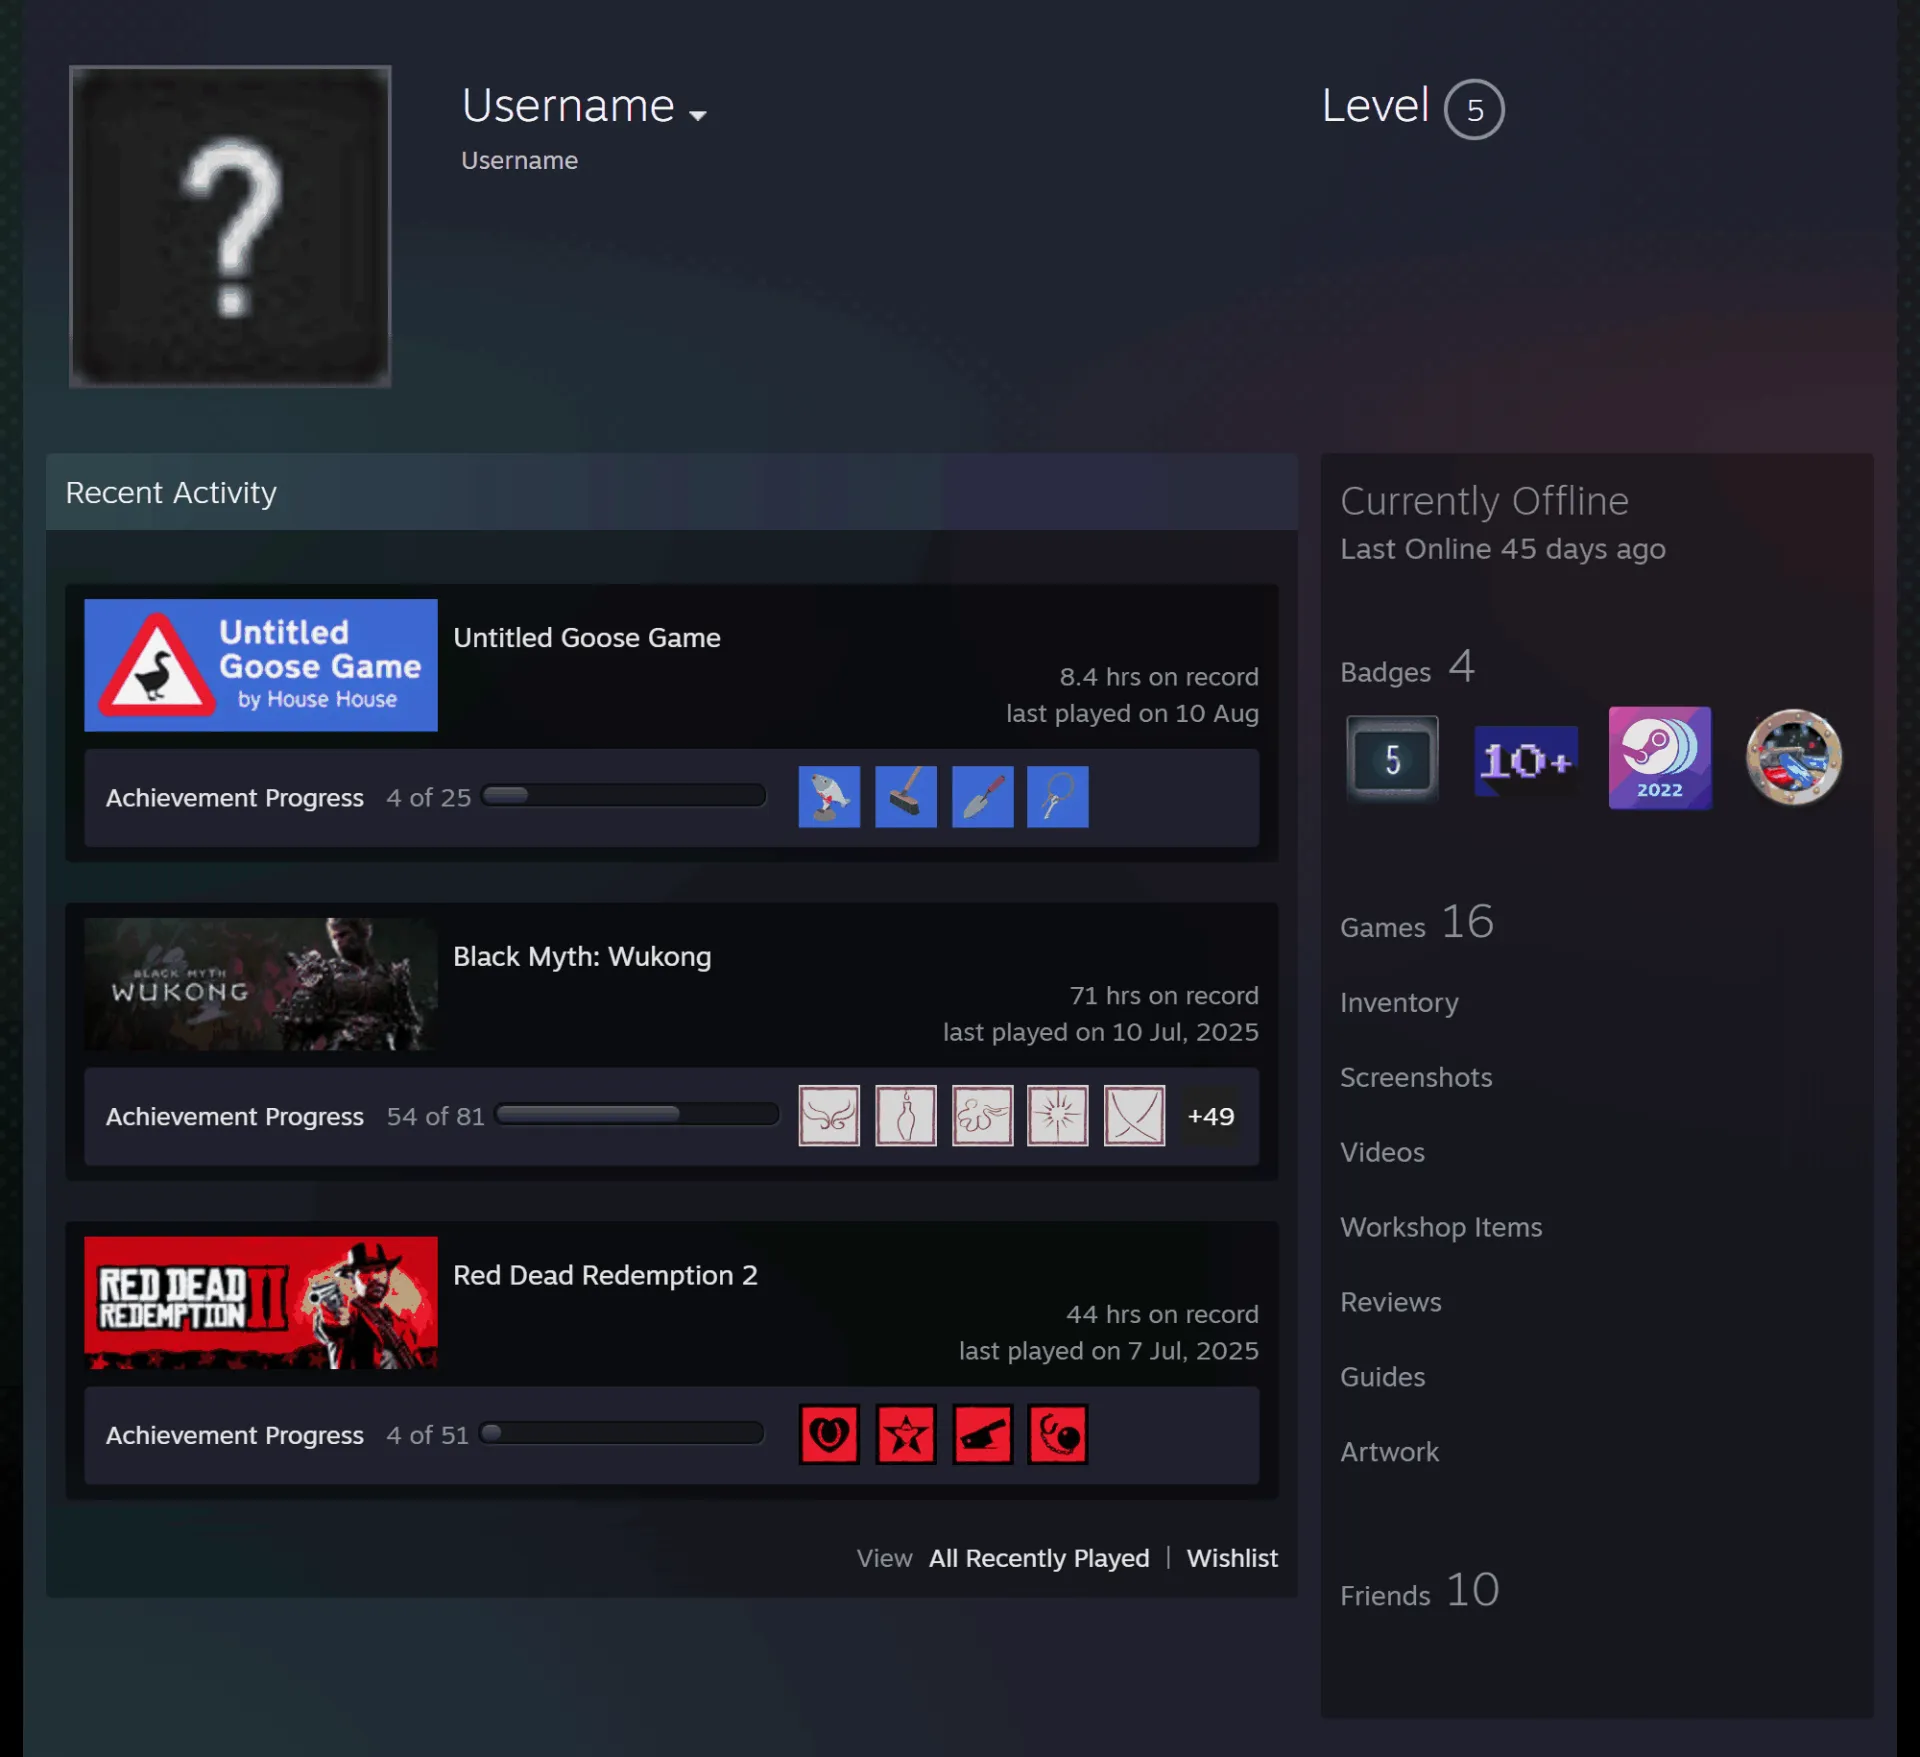The image size is (1920, 1757).
Task: Open the cloud swirl Wukong achievement icon
Action: pyautogui.click(x=982, y=1115)
